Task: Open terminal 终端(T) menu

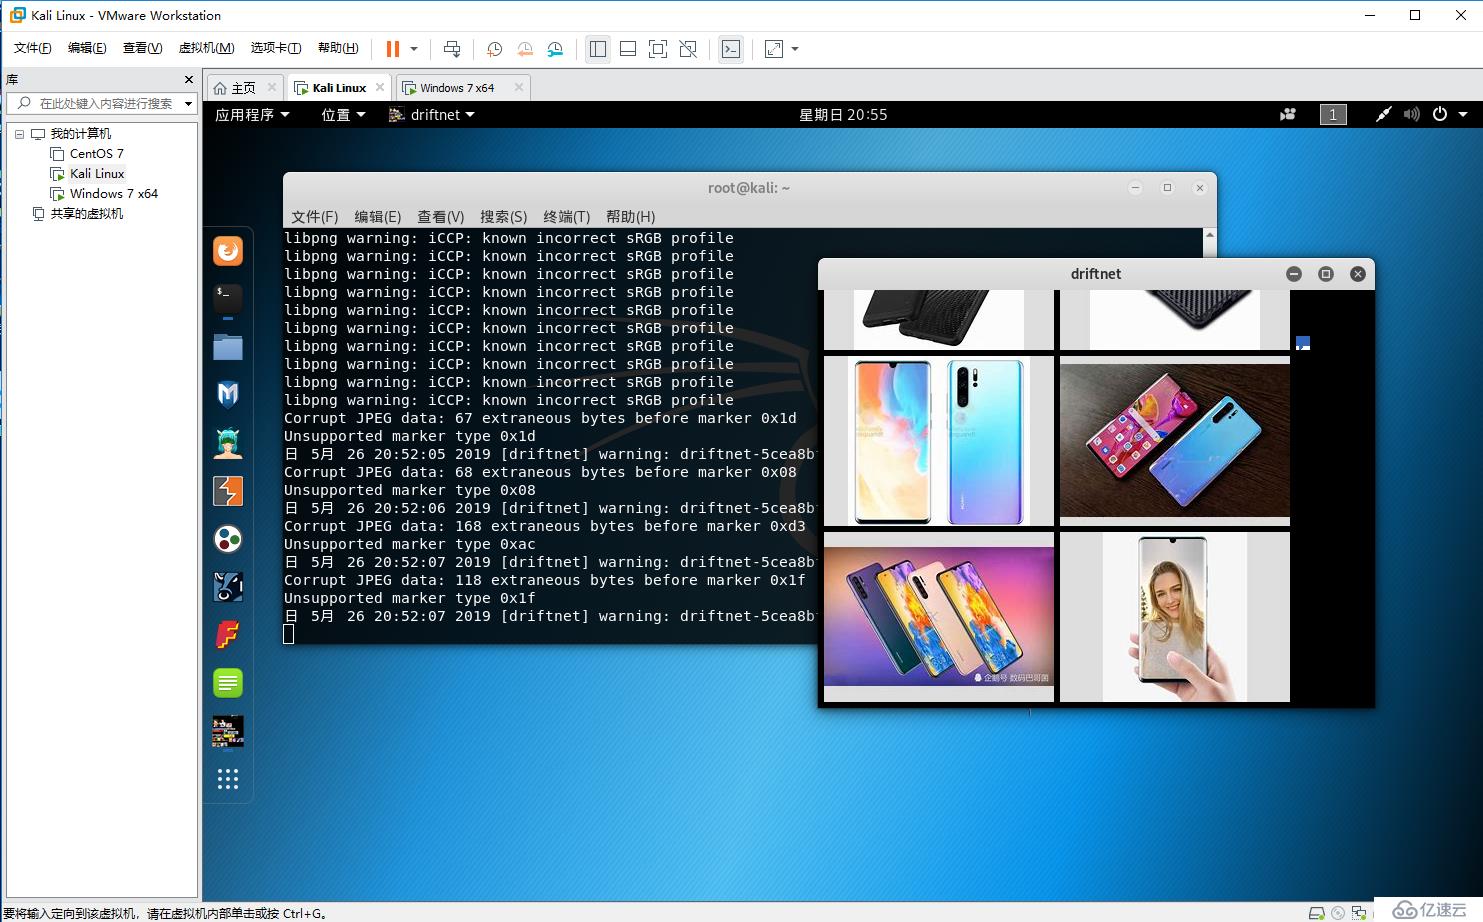Action: (x=566, y=217)
